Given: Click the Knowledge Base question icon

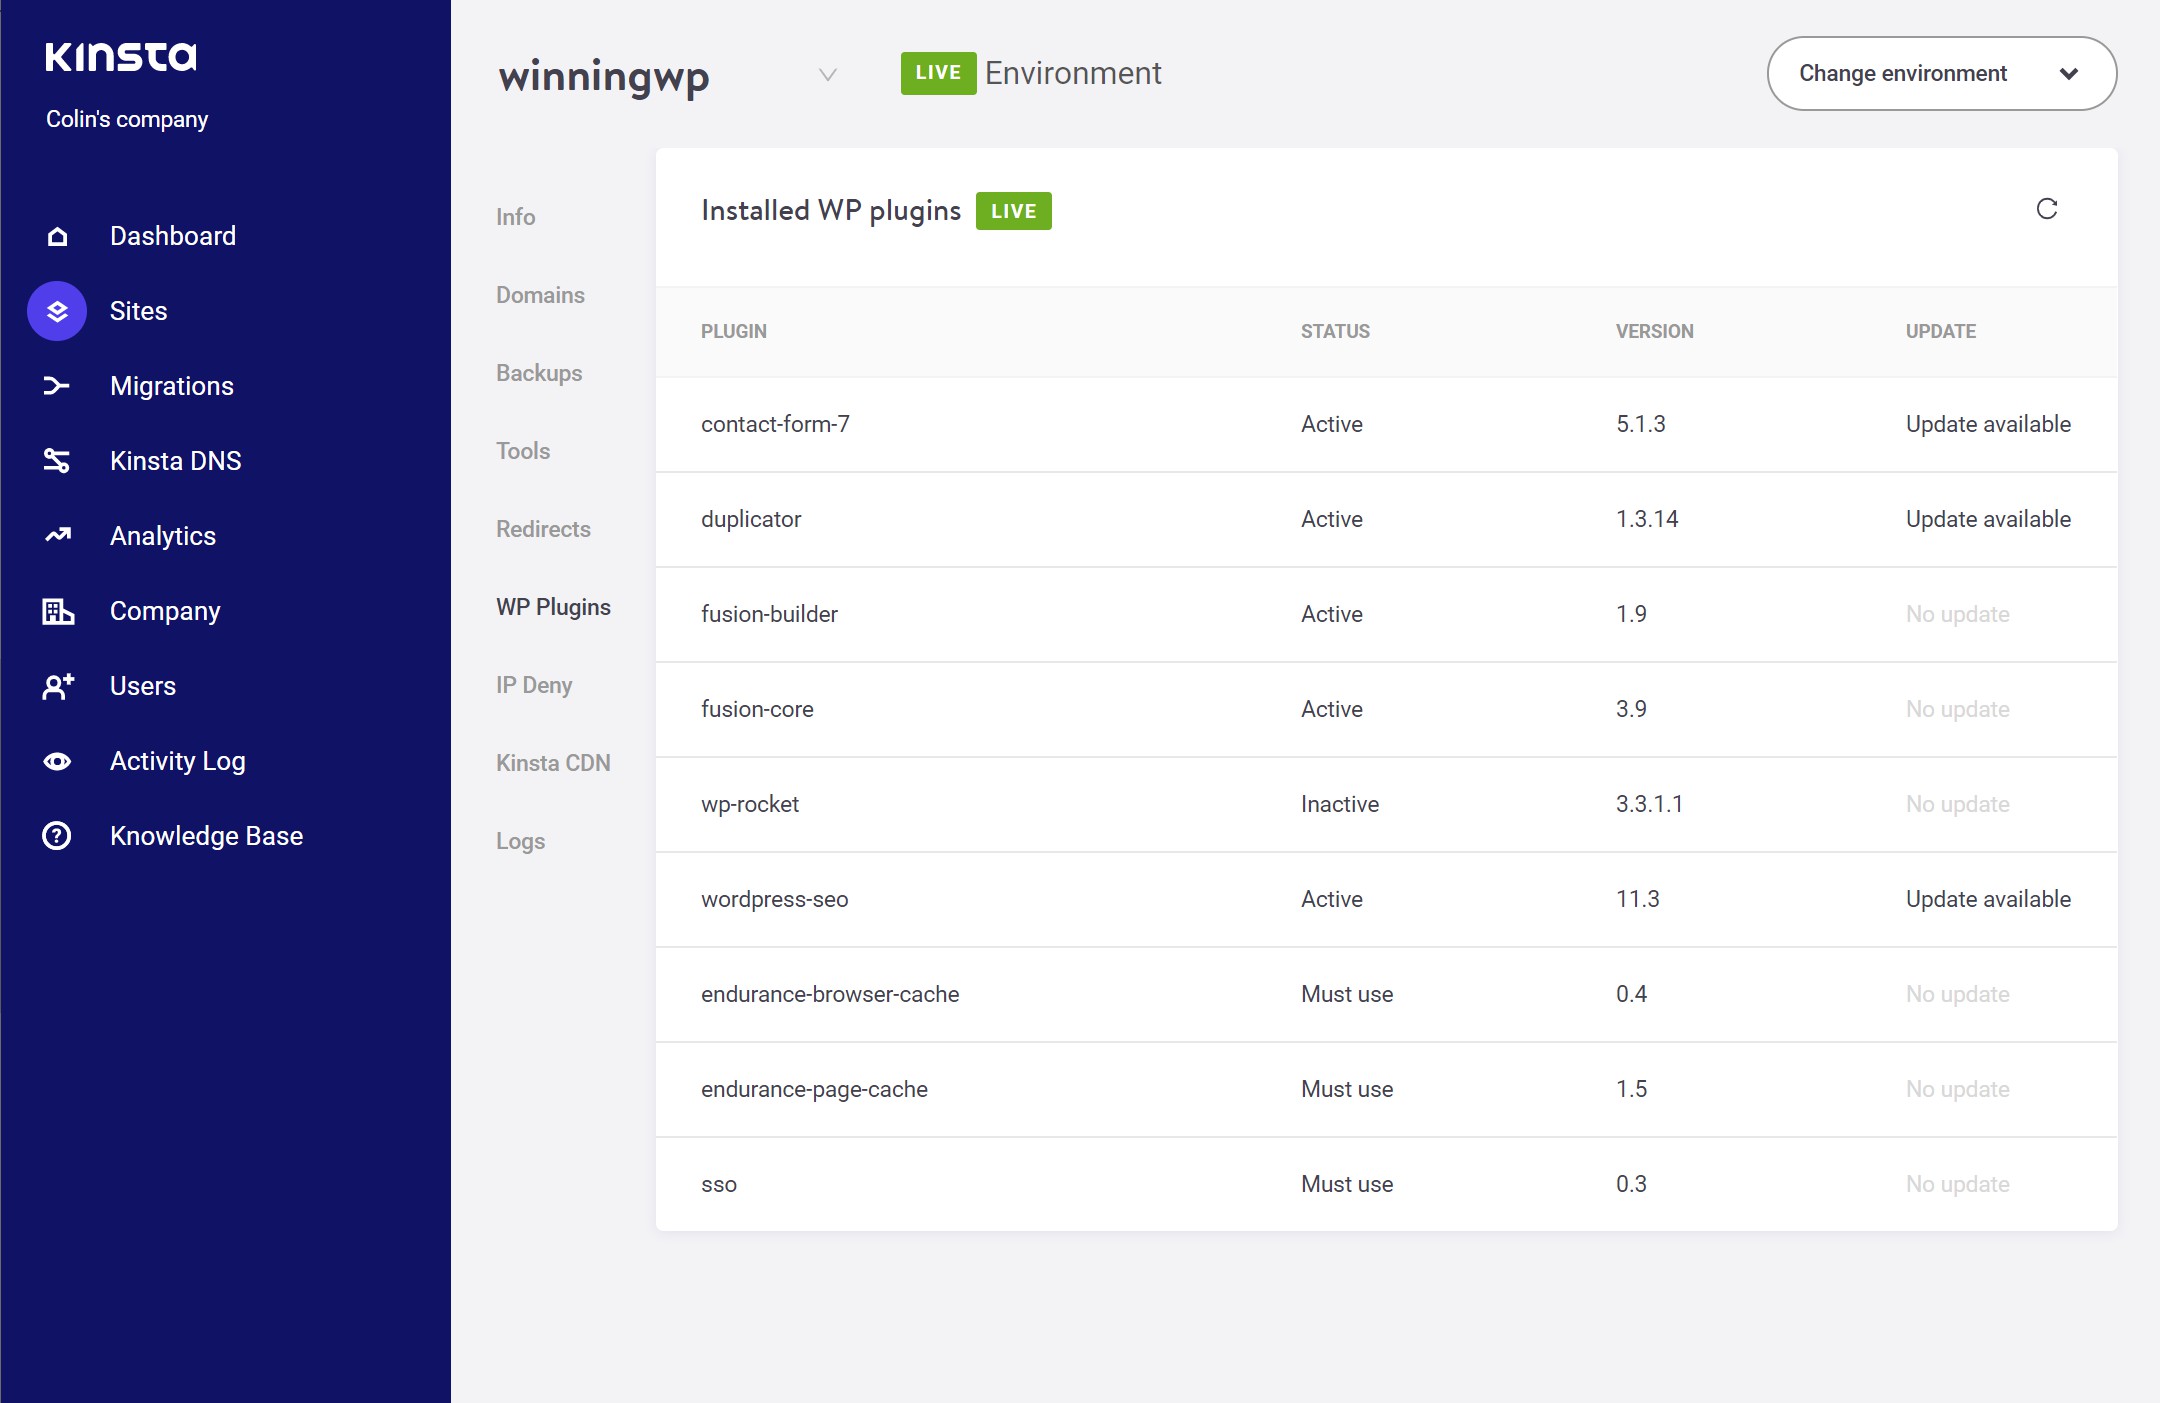Looking at the screenshot, I should [x=57, y=836].
